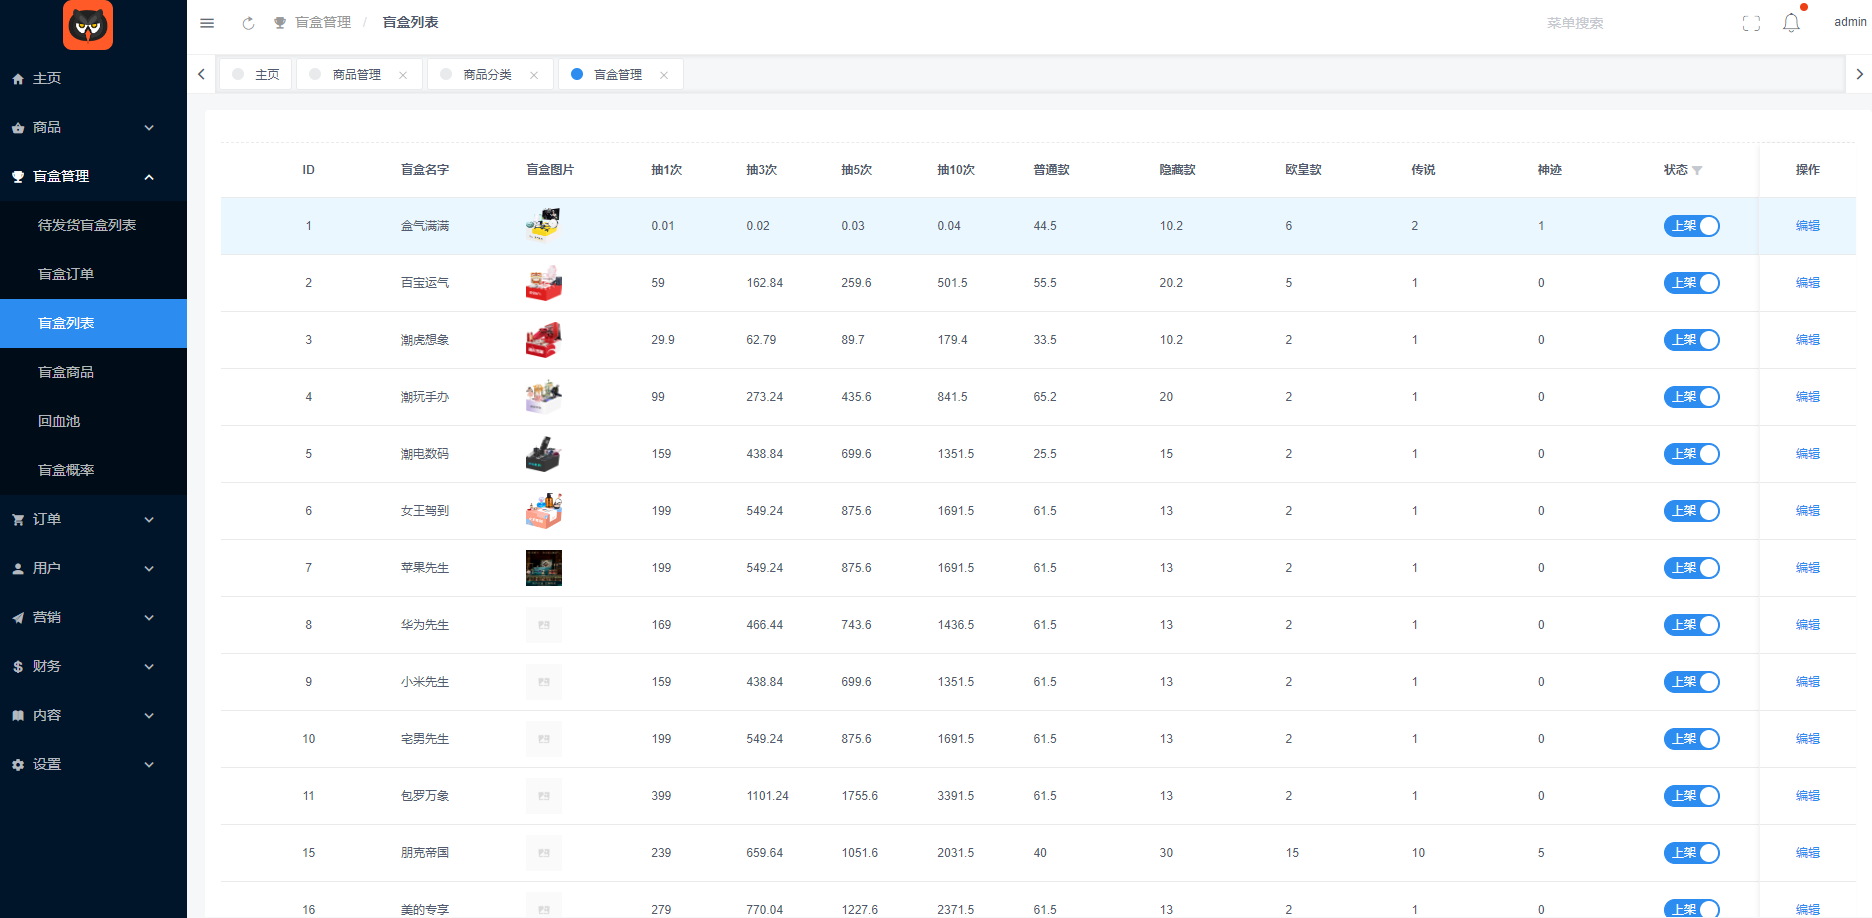Click the hamburger menu collapse icon
Image resolution: width=1872 pixels, height=918 pixels.
[x=207, y=23]
